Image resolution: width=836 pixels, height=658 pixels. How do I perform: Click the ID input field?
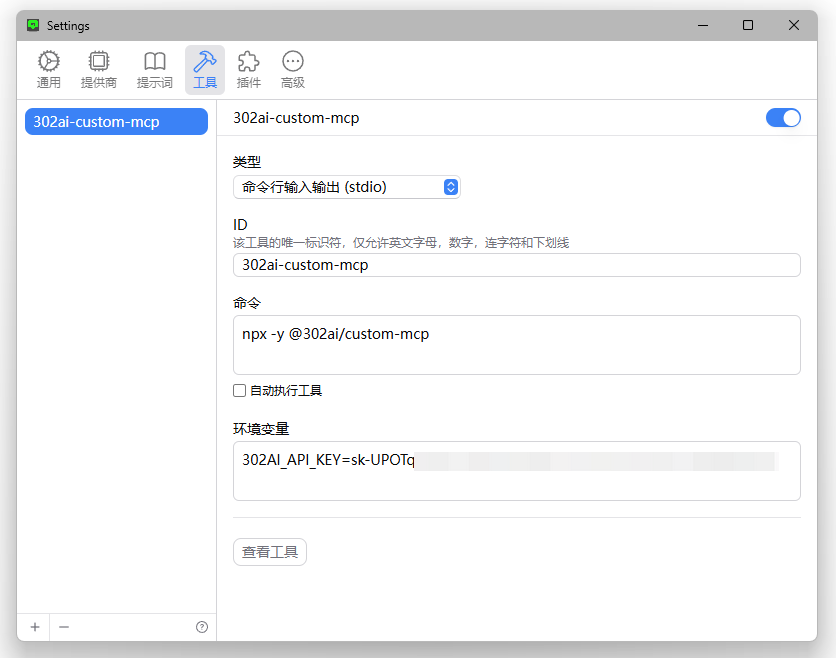[x=517, y=265]
